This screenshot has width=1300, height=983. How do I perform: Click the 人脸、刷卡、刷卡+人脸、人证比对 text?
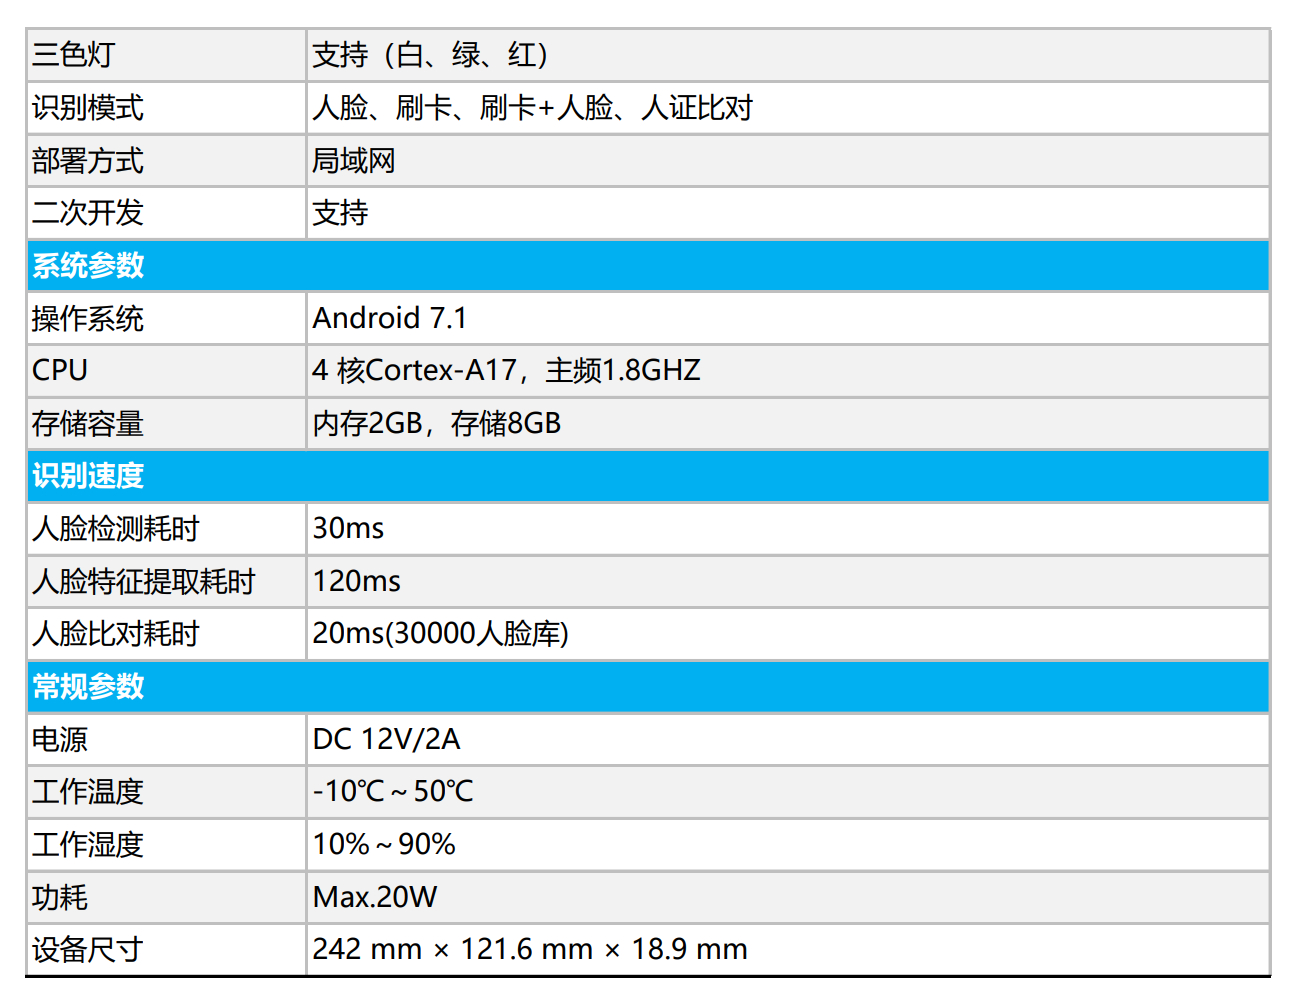[532, 108]
